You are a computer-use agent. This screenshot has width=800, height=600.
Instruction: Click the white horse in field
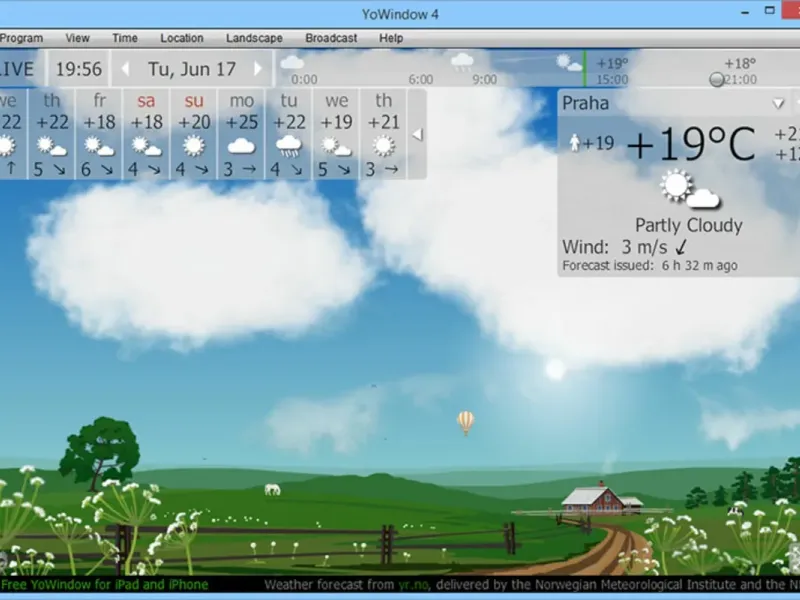pos(272,490)
